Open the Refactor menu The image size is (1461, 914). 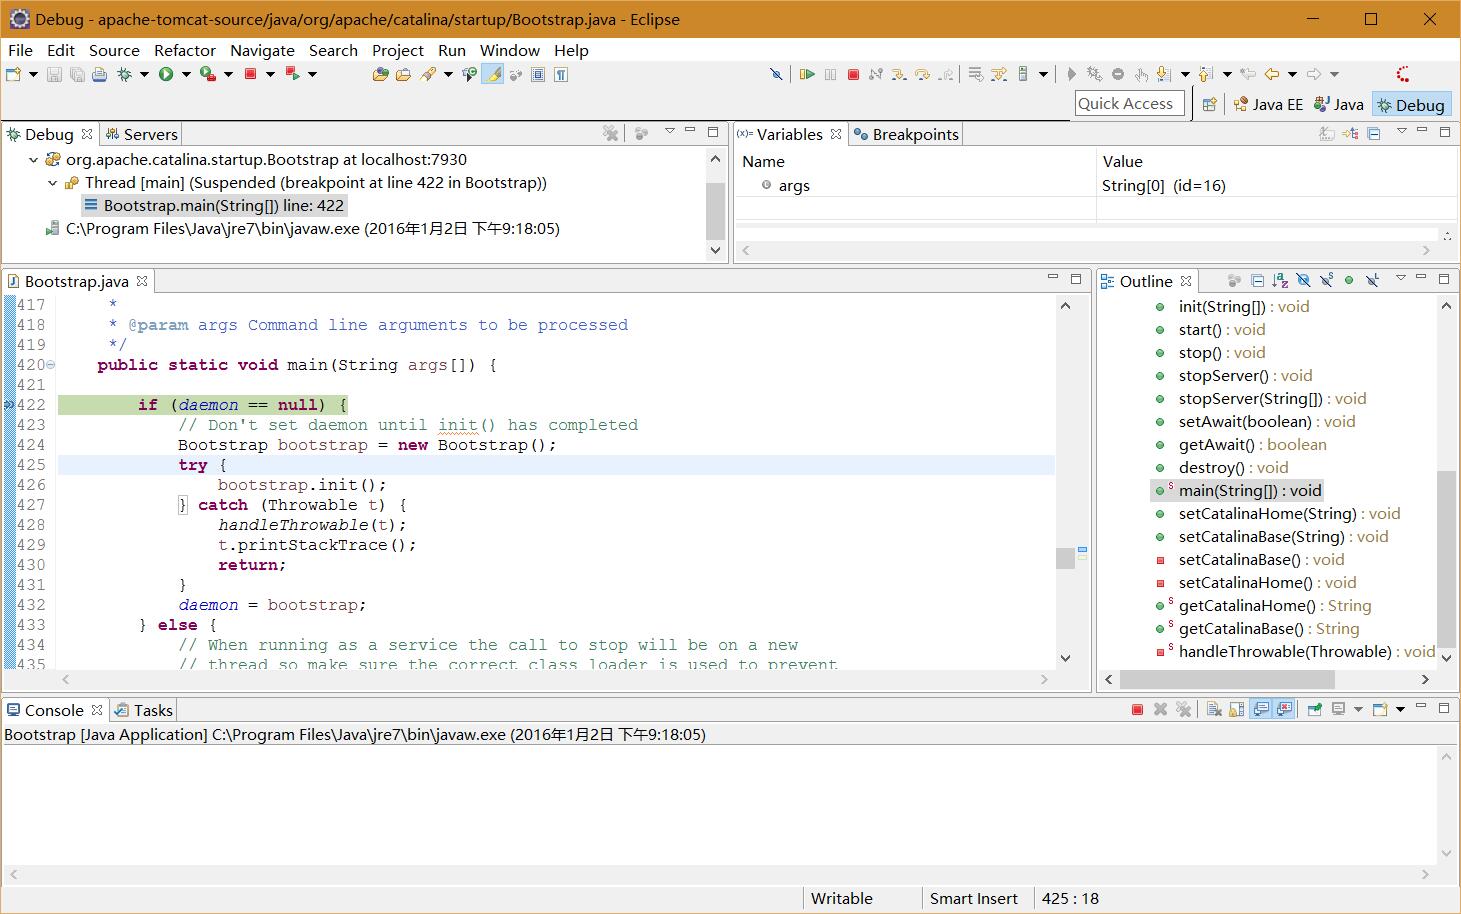tap(184, 50)
